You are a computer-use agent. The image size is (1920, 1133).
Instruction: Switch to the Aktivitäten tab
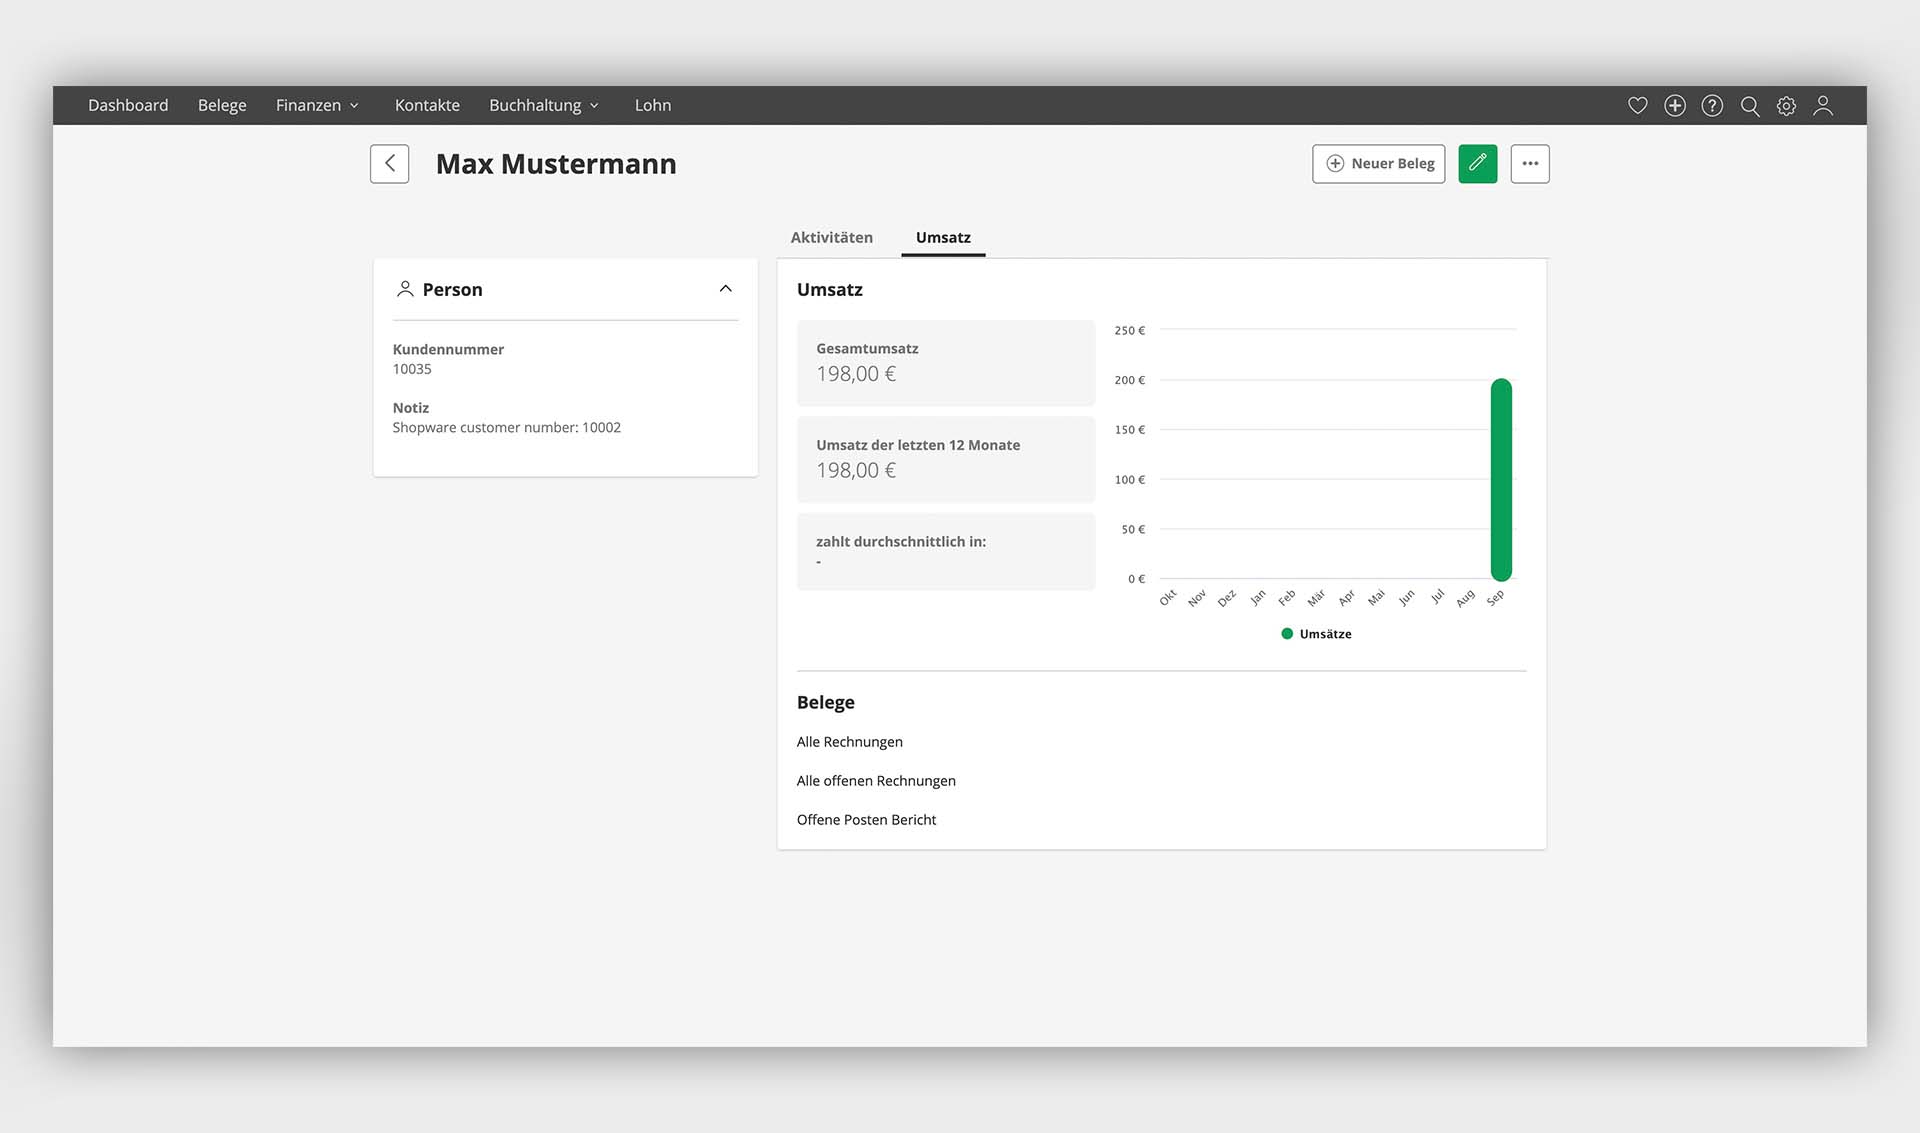coord(832,237)
